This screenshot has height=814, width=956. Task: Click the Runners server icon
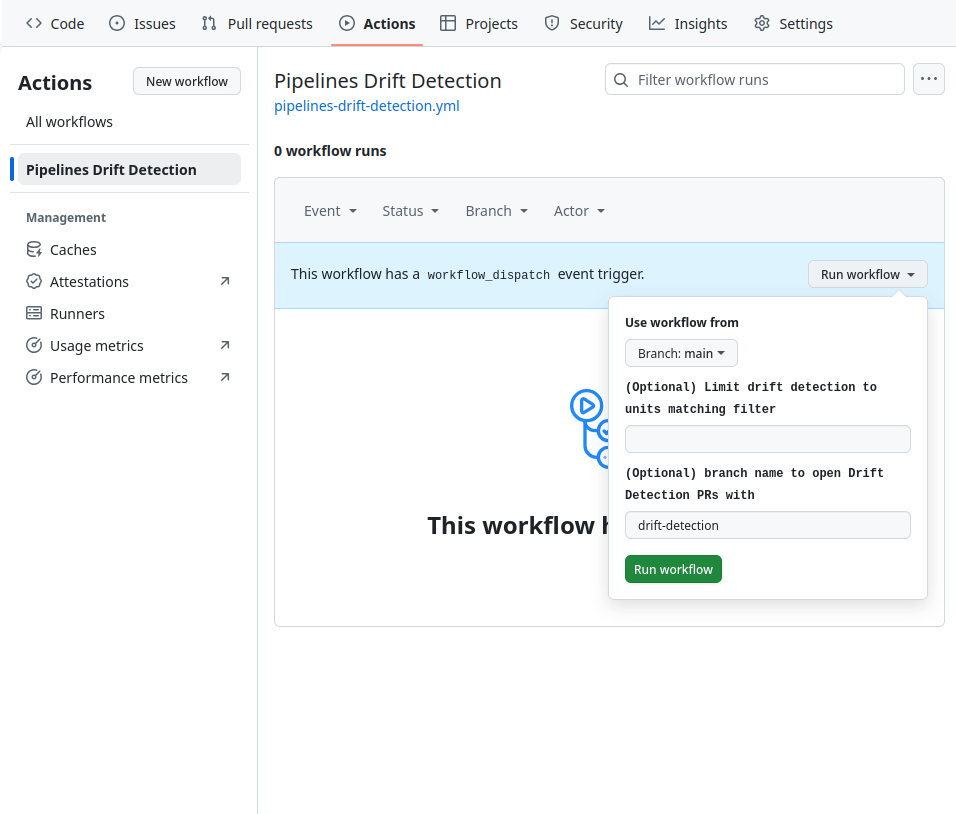34,314
